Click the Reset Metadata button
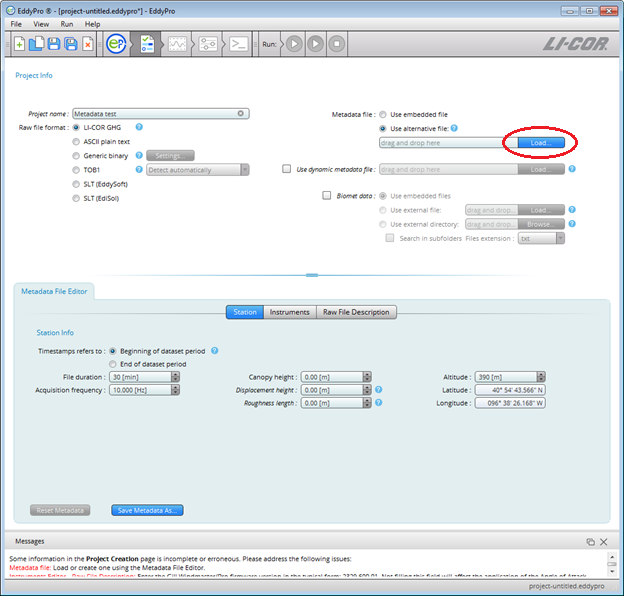This screenshot has width=625, height=598. pos(60,510)
